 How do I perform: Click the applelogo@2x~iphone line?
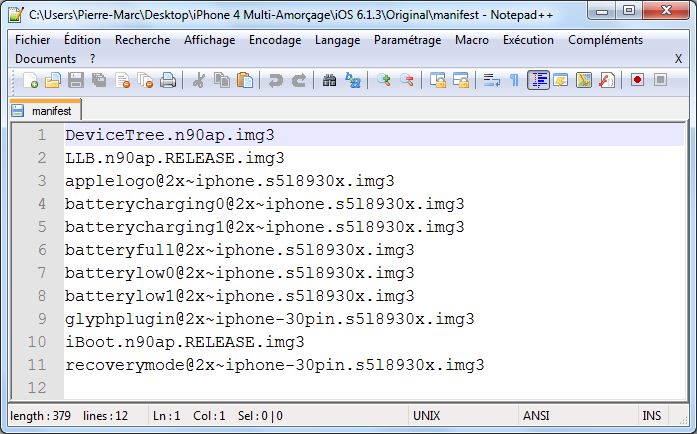point(230,181)
